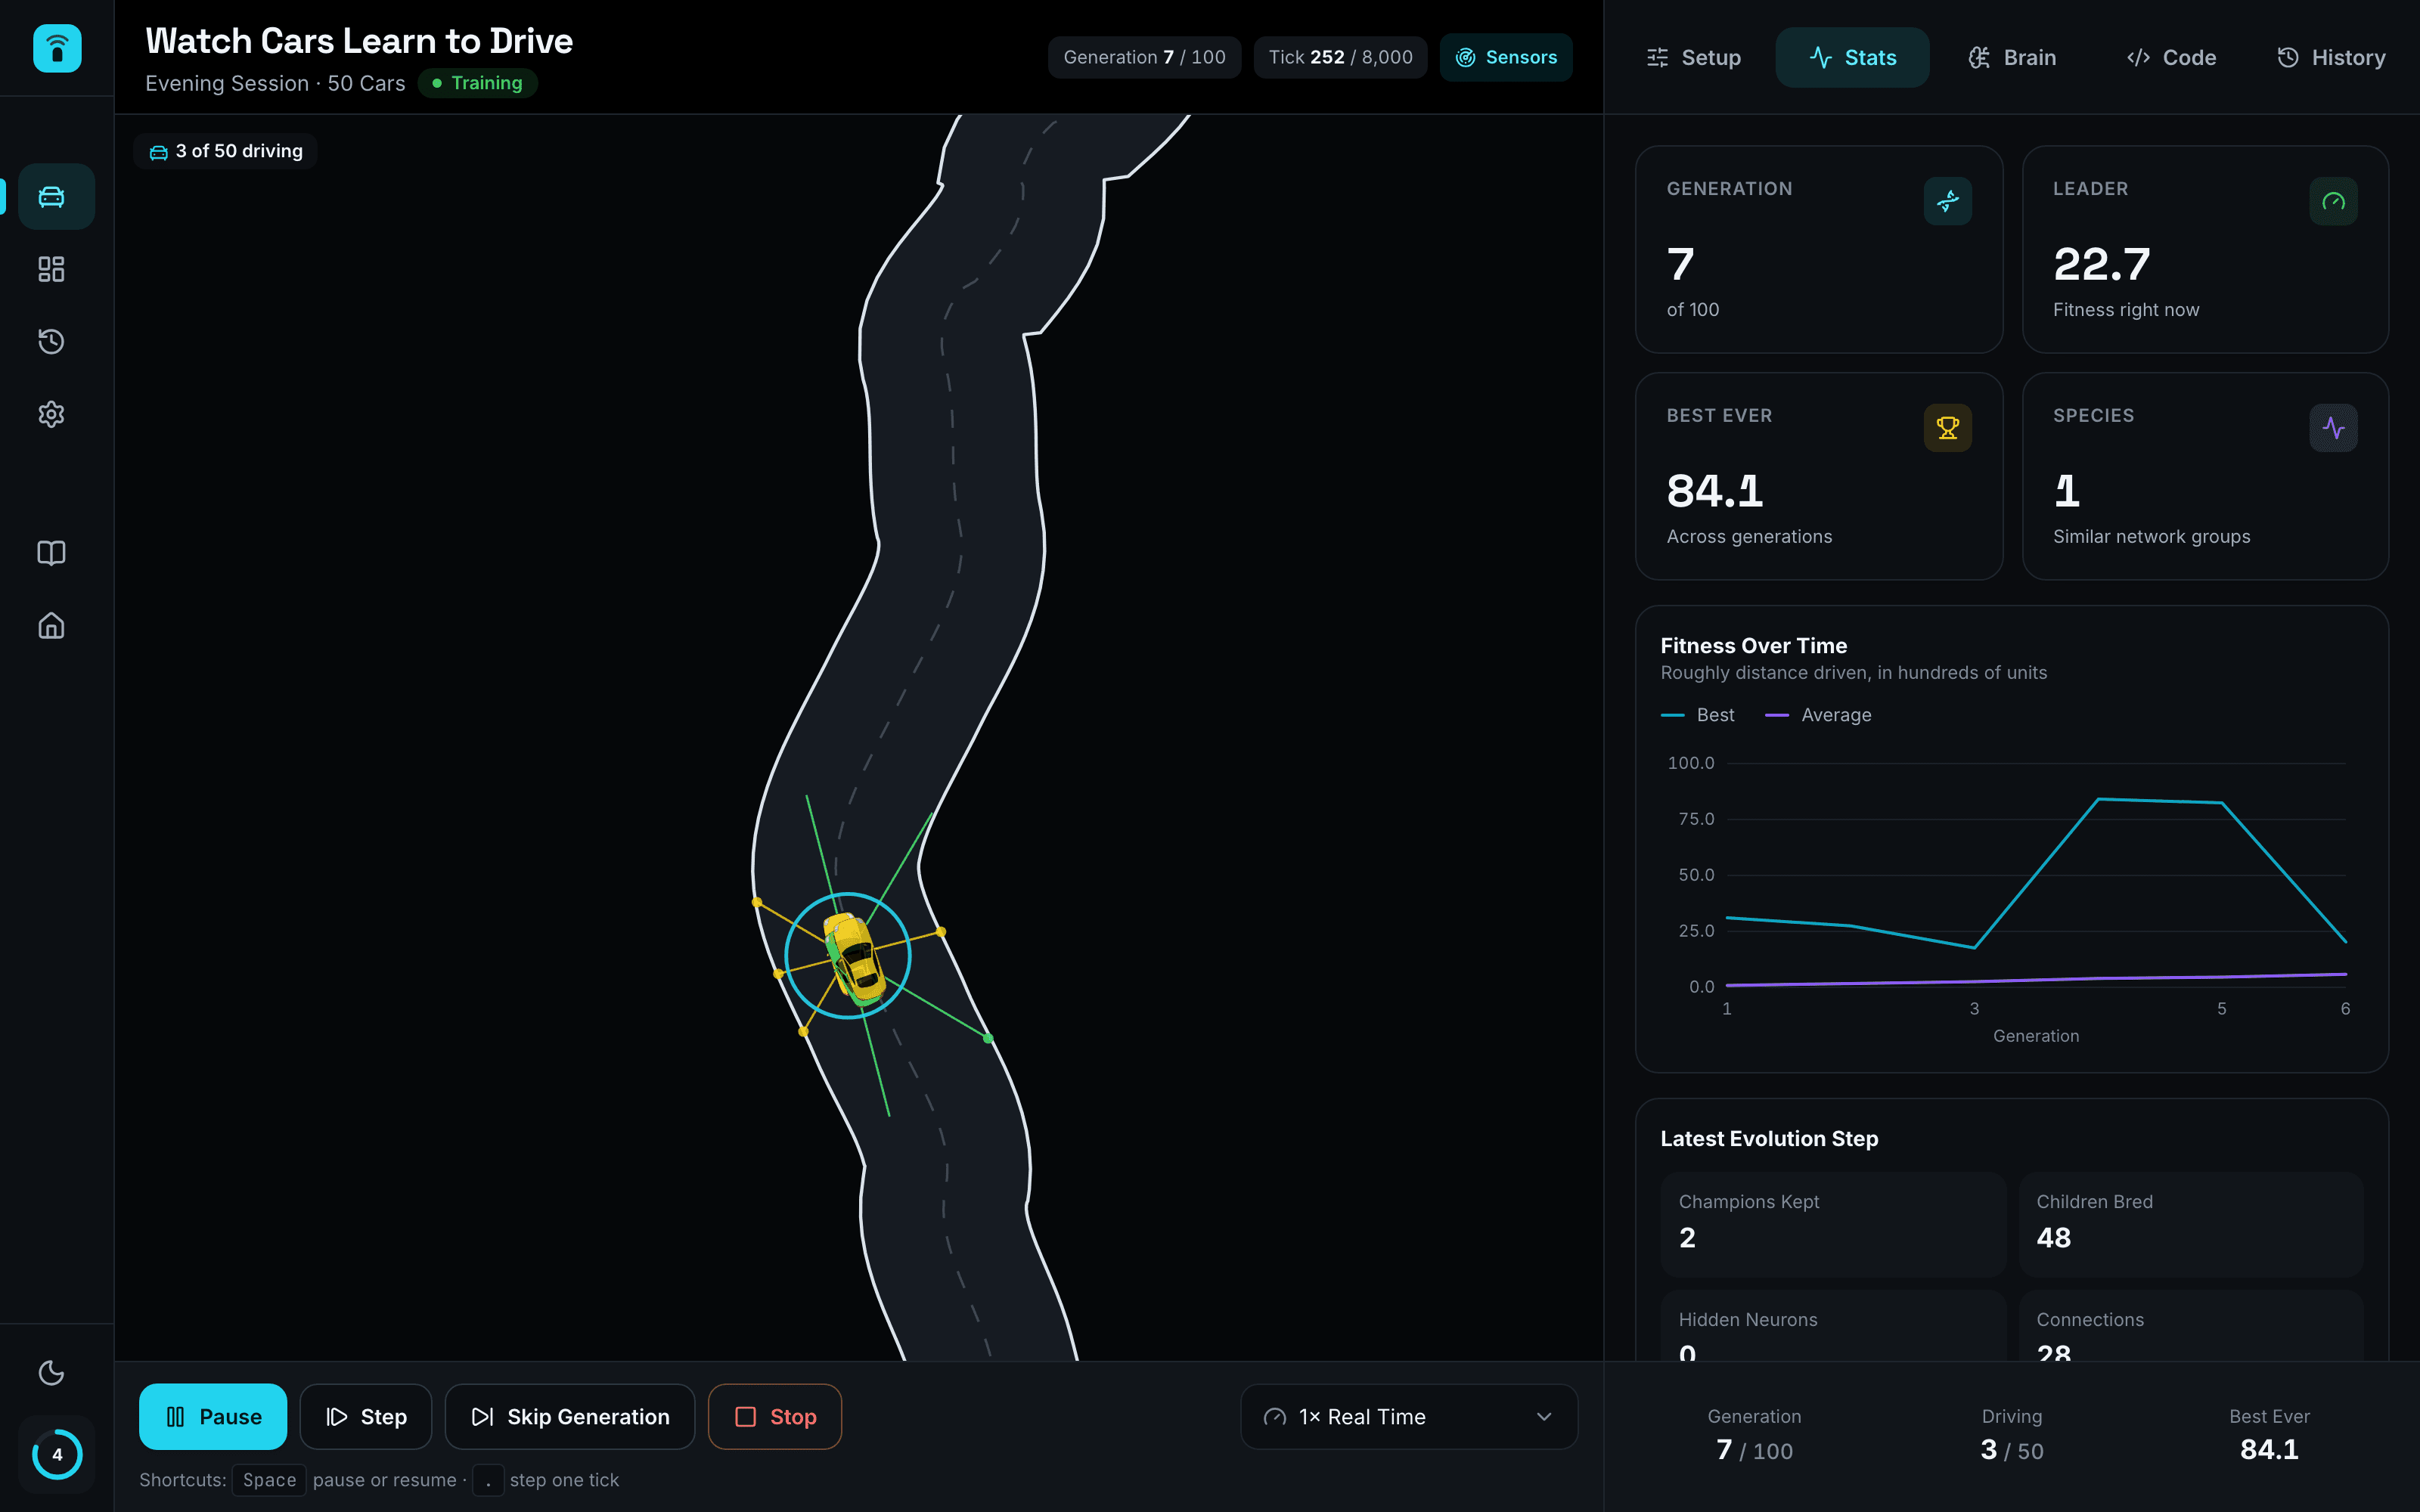The height and width of the screenshot is (1512, 2420).
Task: Click the green Training status pill
Action: (477, 83)
